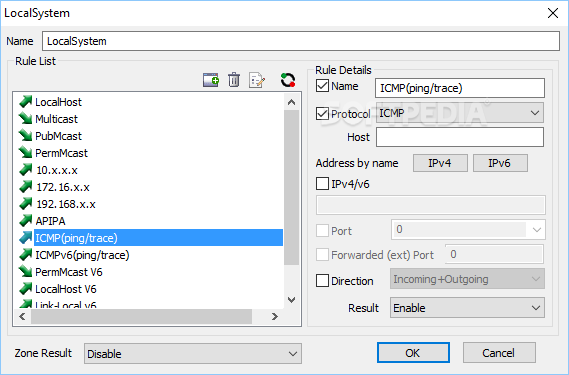Enable the IPv4/v6 checkbox
This screenshot has height=375, width=569.
[x=322, y=184]
